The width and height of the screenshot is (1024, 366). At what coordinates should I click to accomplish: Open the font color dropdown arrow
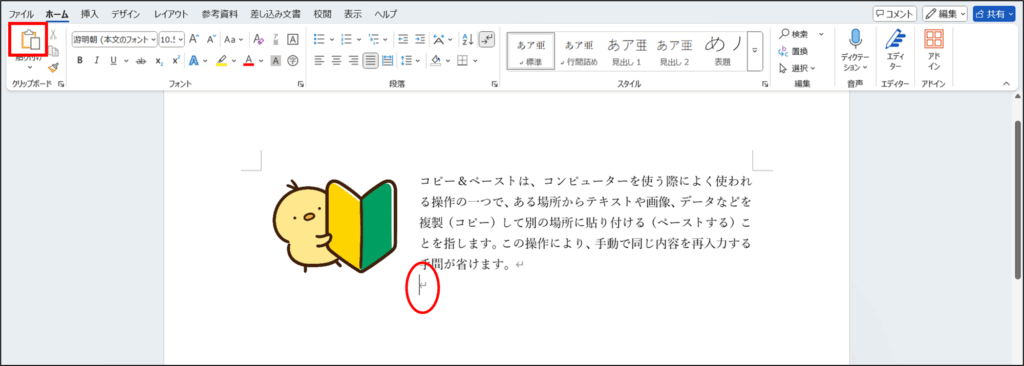(x=261, y=61)
